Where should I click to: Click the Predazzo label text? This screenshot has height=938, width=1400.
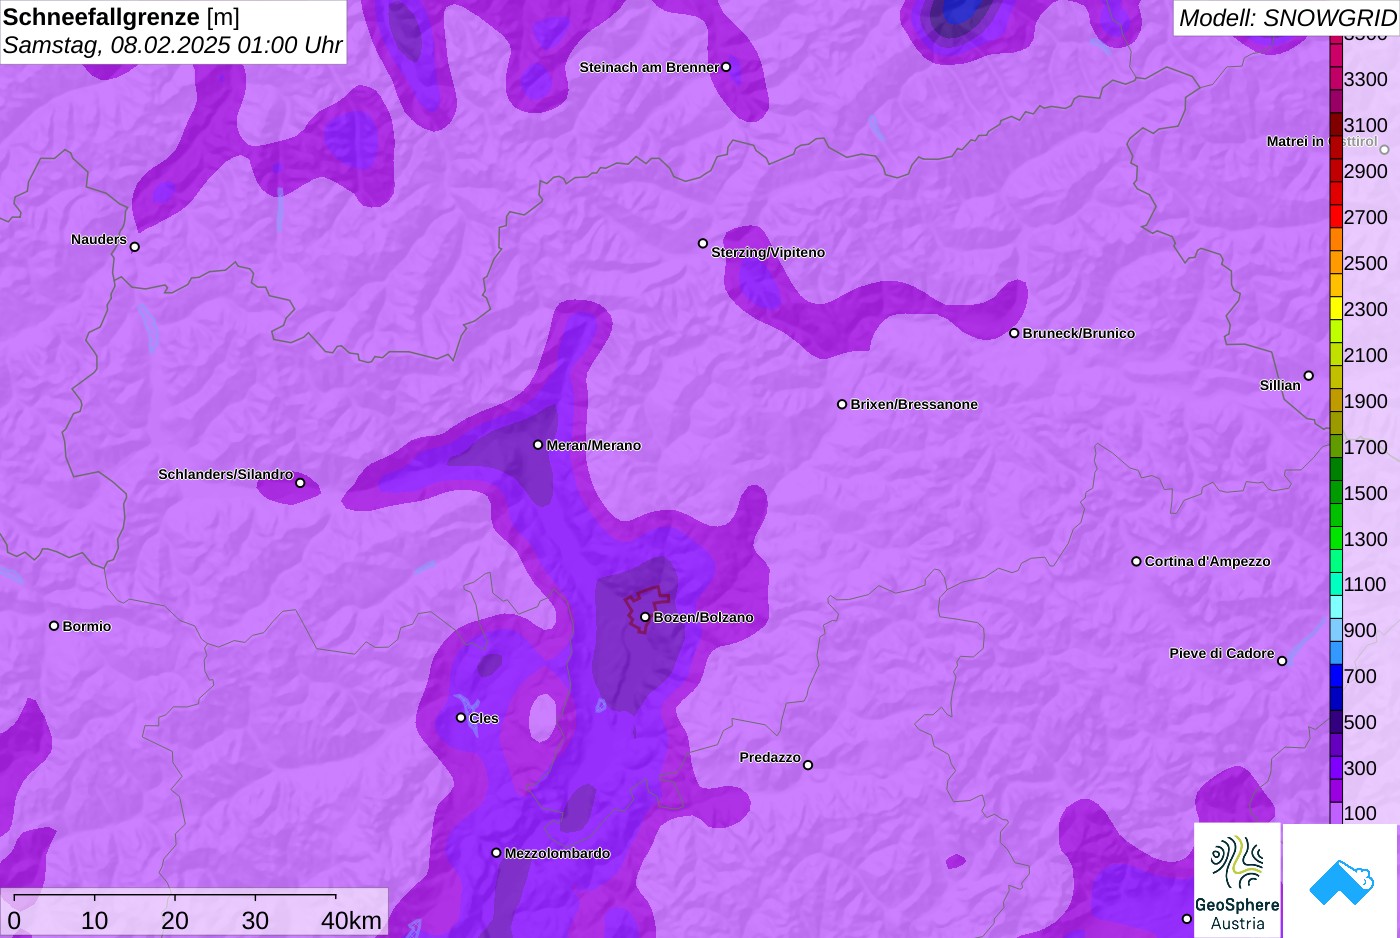point(770,757)
